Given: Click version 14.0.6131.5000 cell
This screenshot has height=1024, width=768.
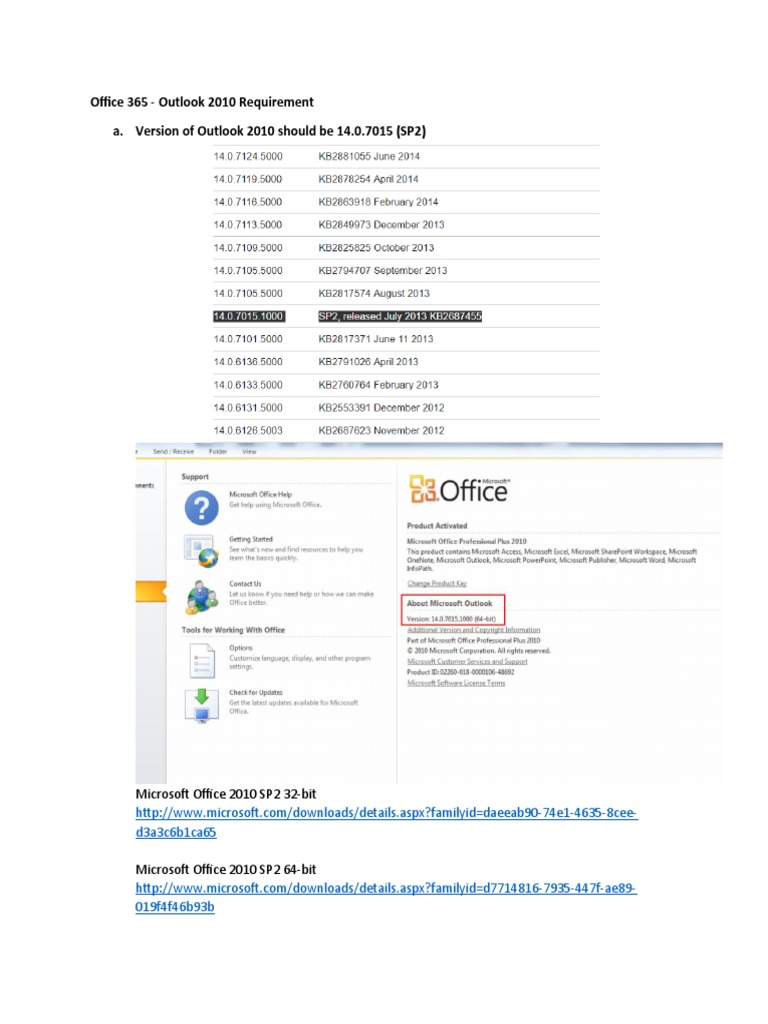Looking at the screenshot, I should pos(248,408).
